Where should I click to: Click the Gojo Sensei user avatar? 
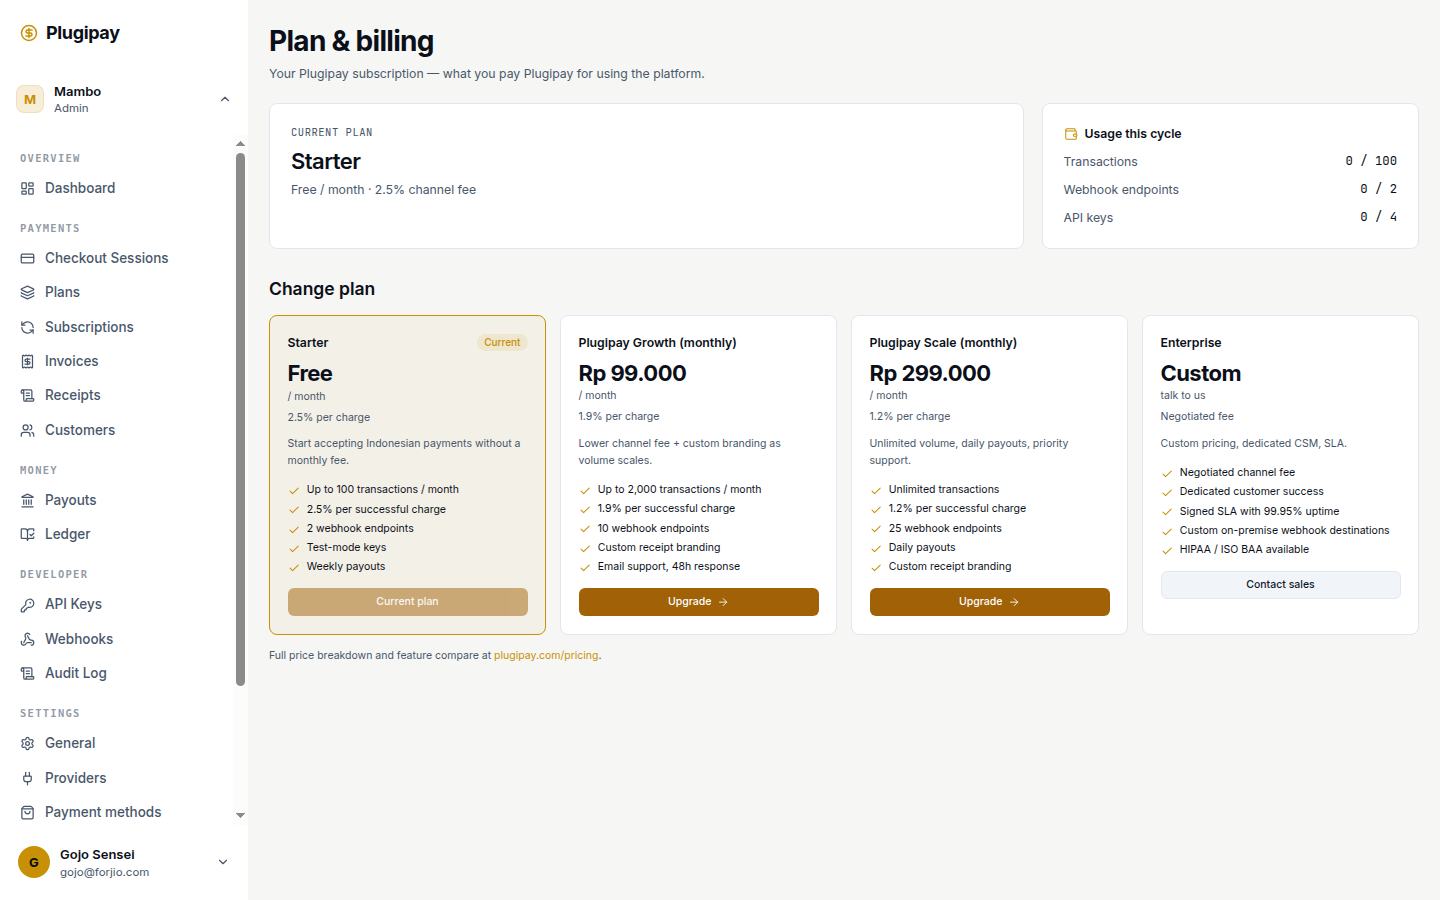[x=34, y=862]
